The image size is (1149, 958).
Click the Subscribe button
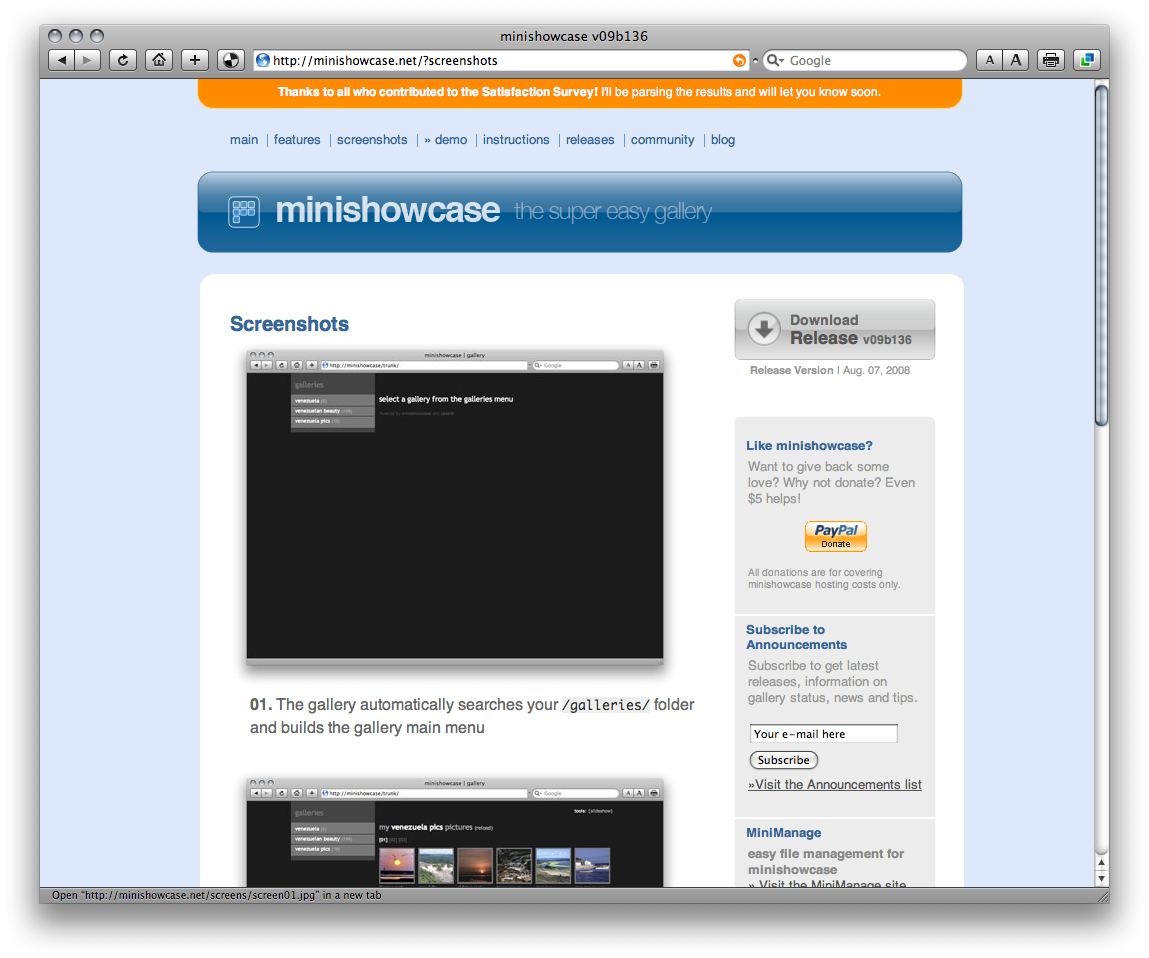pos(783,760)
